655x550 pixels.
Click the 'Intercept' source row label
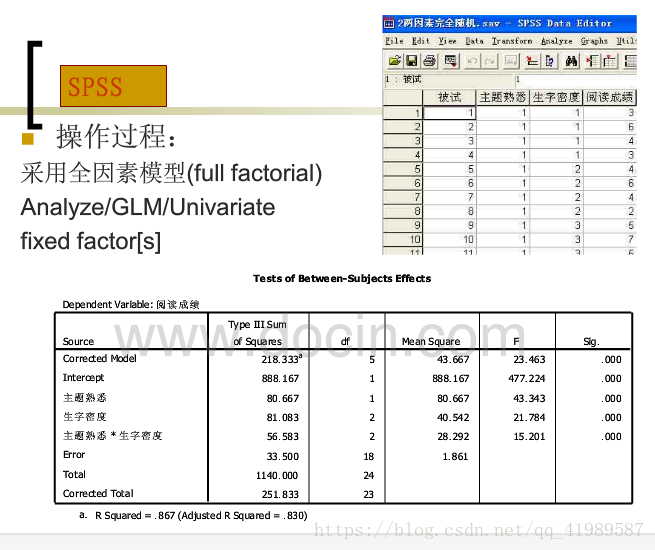pos(83,378)
